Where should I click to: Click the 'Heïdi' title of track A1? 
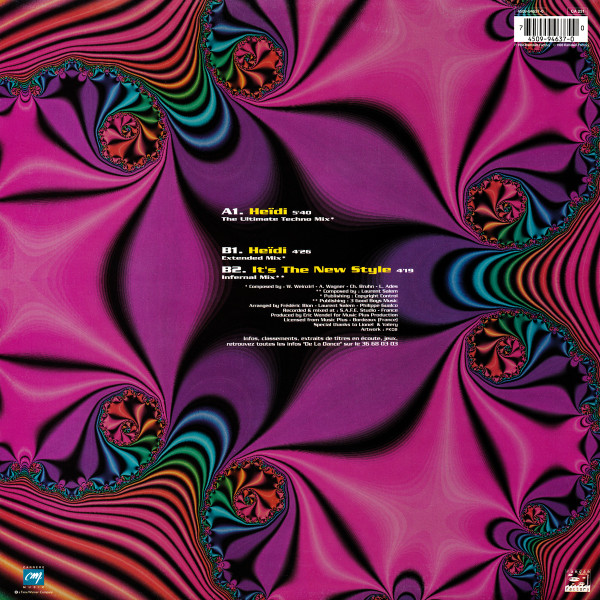(267, 211)
